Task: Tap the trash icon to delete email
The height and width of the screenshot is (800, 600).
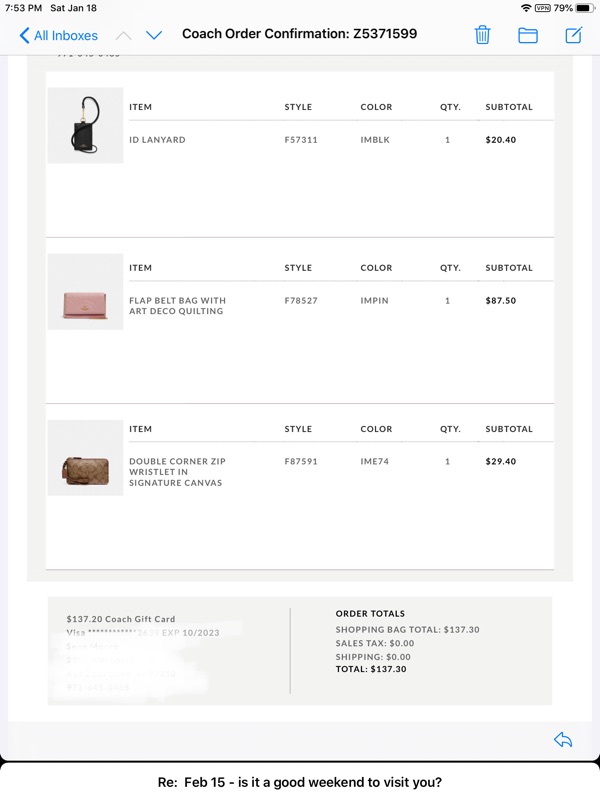Action: 482,35
